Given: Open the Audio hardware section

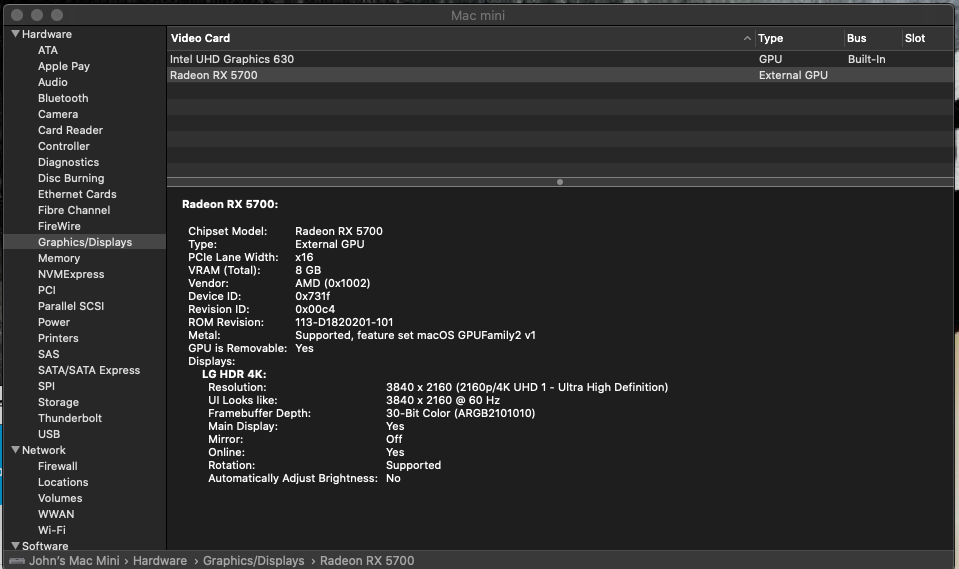Looking at the screenshot, I should [x=53, y=82].
